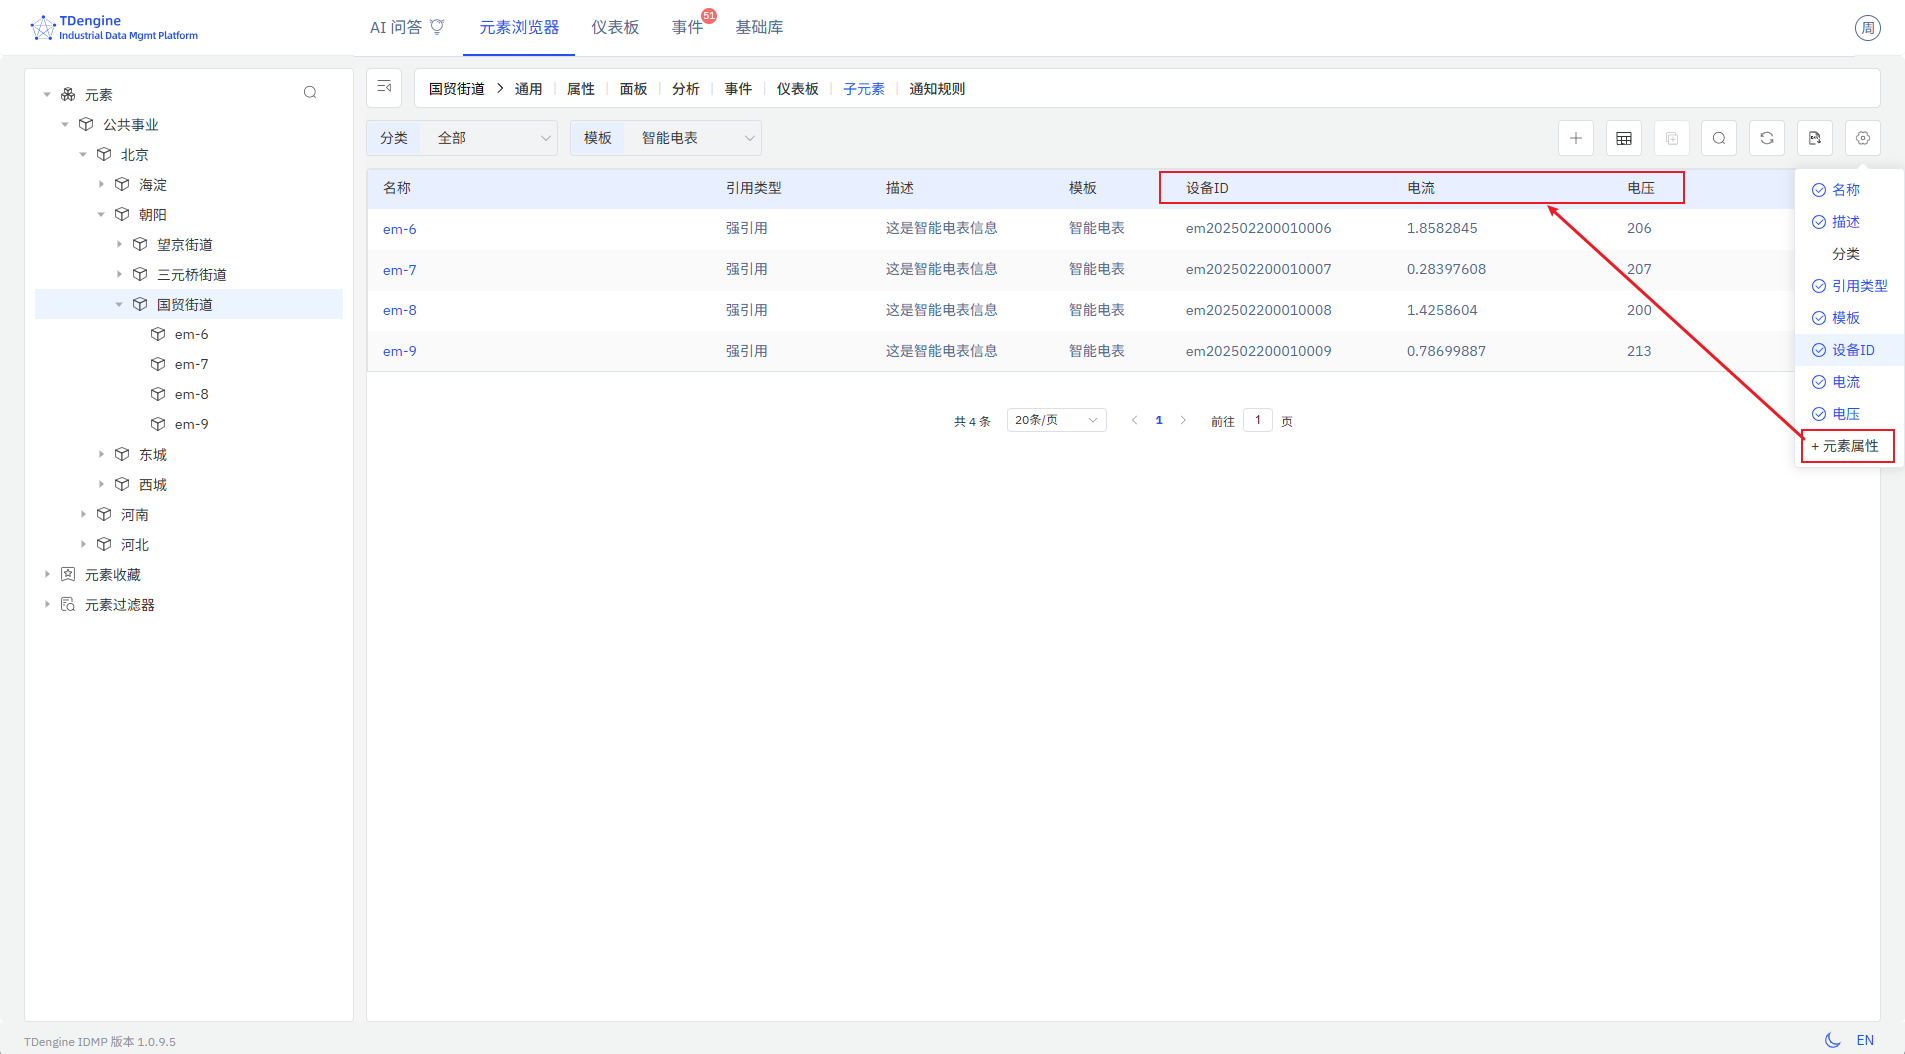Open the AI 问答 tab

pos(407,27)
